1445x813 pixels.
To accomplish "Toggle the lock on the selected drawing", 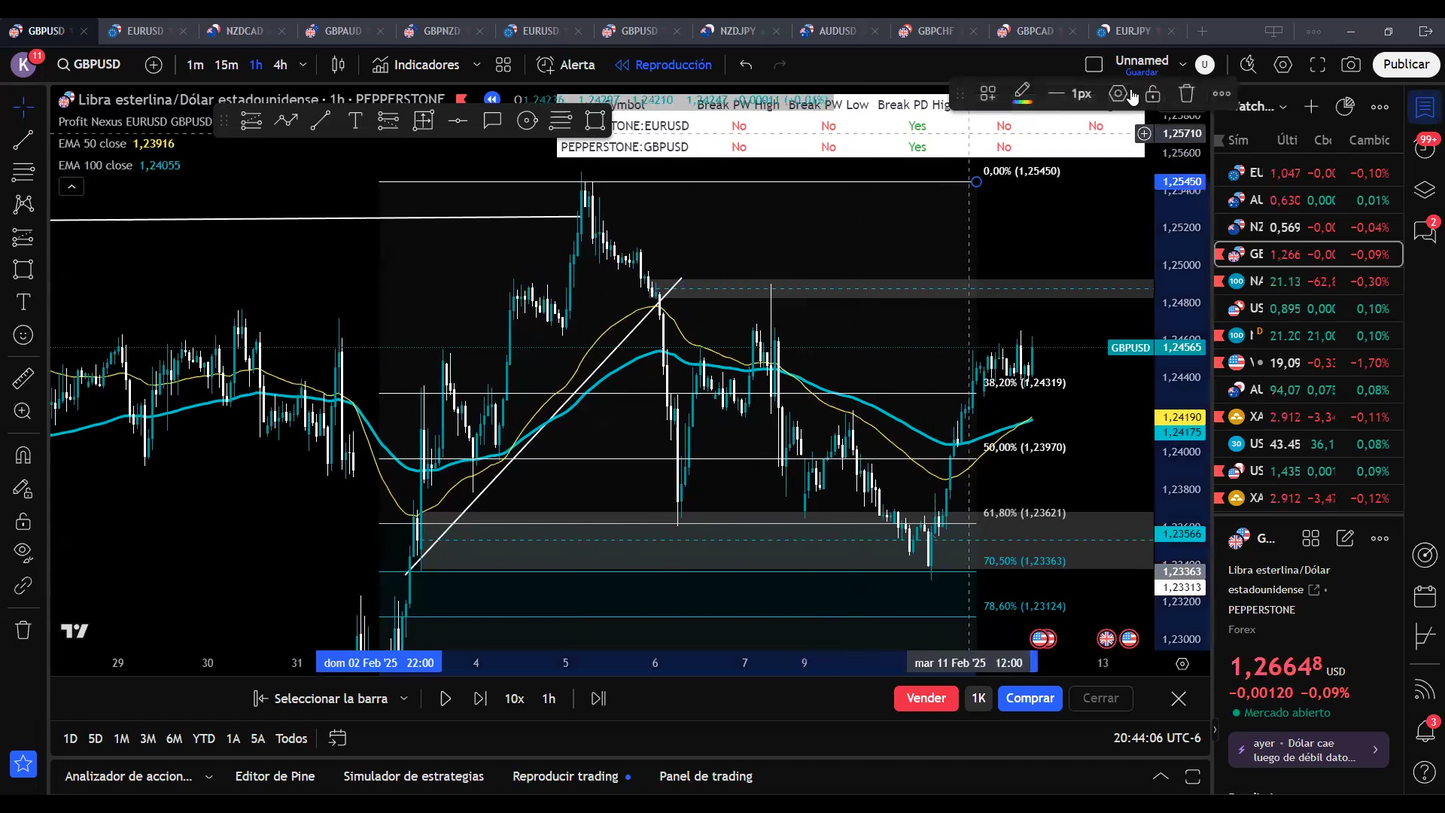I will [x=1153, y=93].
